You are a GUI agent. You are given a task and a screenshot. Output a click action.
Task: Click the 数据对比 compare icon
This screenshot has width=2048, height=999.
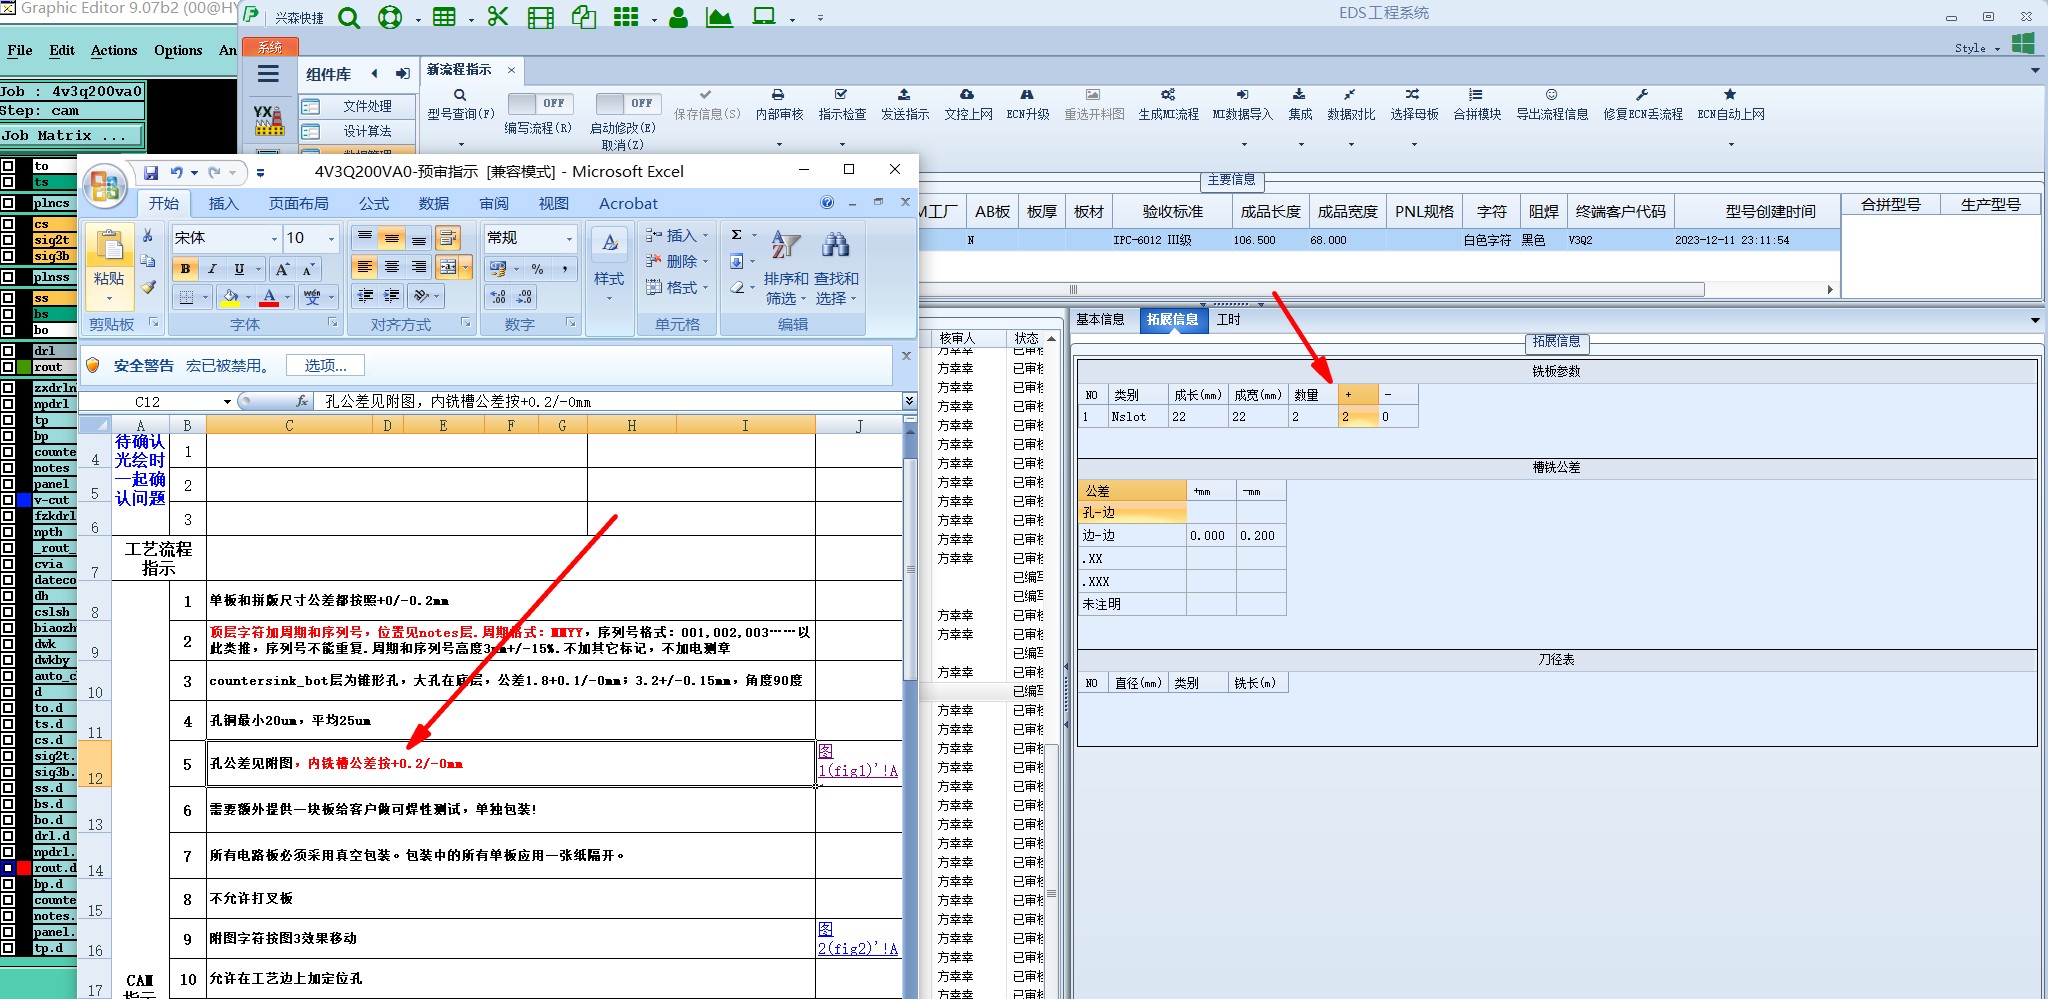(x=1350, y=95)
